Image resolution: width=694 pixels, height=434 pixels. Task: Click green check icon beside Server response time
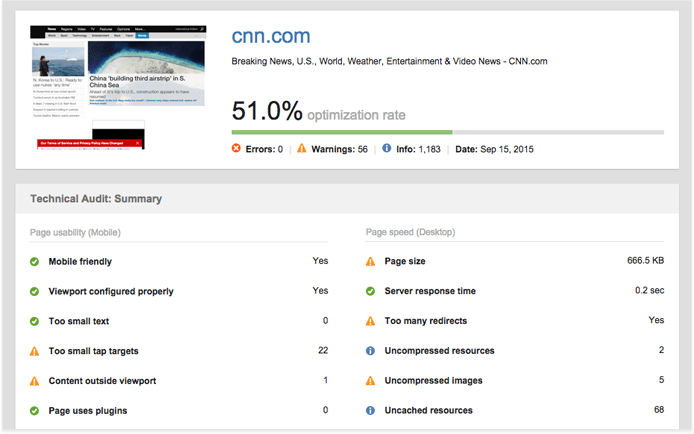[370, 291]
